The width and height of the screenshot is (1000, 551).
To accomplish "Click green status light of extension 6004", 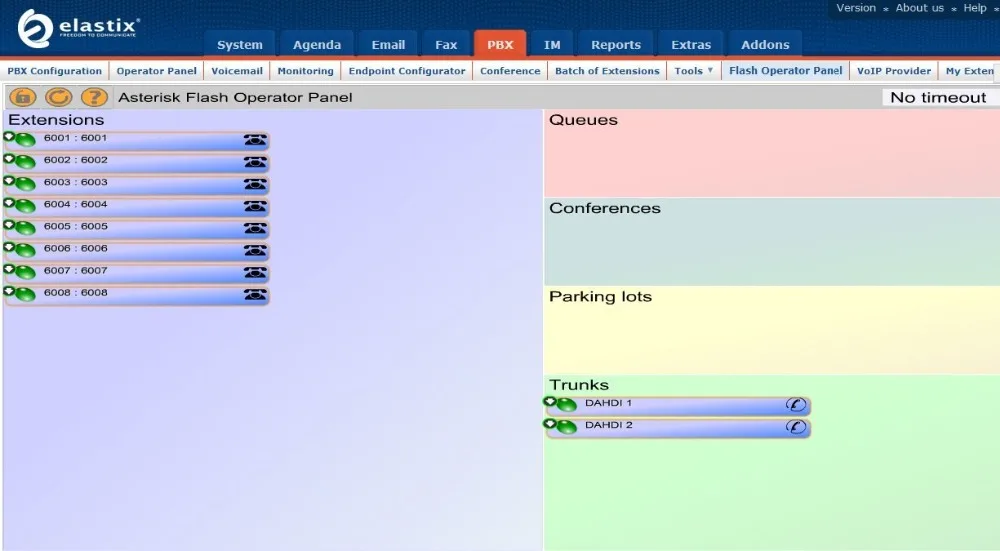I will [x=26, y=206].
